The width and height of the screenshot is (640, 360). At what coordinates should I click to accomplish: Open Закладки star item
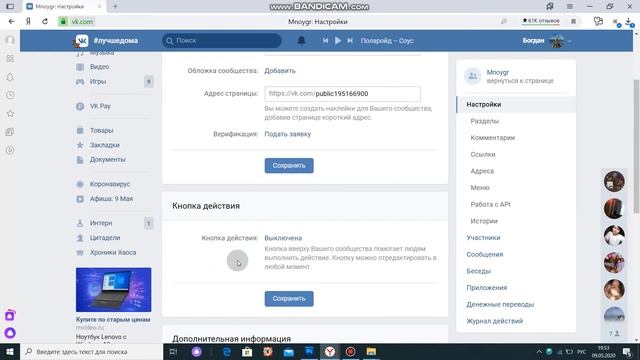104,145
